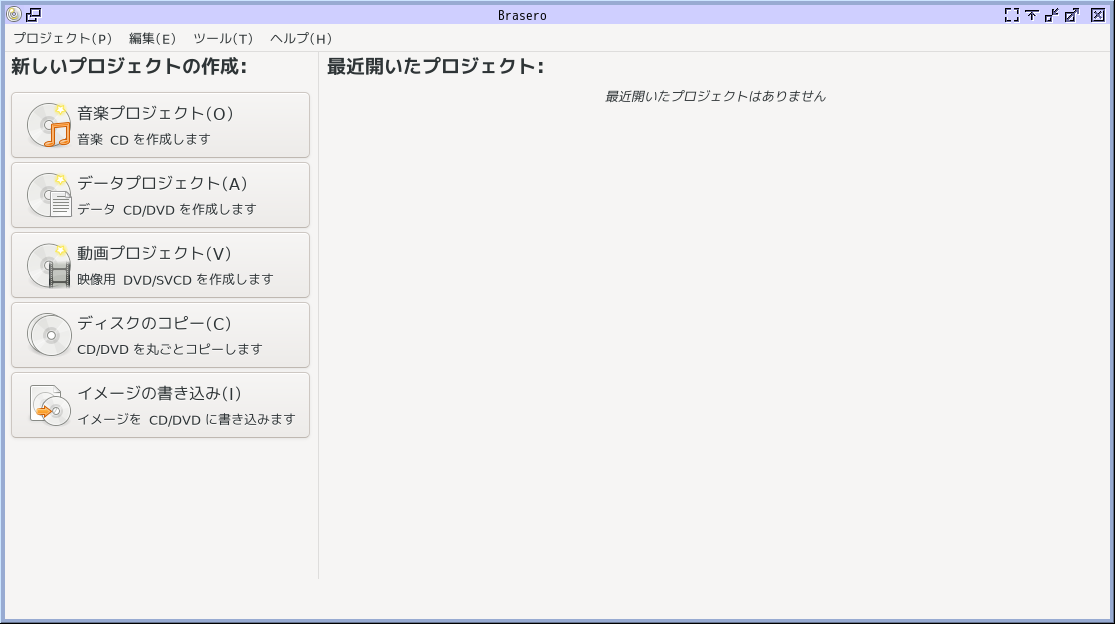Click the 最近開いたプロジェクト heading
1115x624 pixels.
[435, 66]
